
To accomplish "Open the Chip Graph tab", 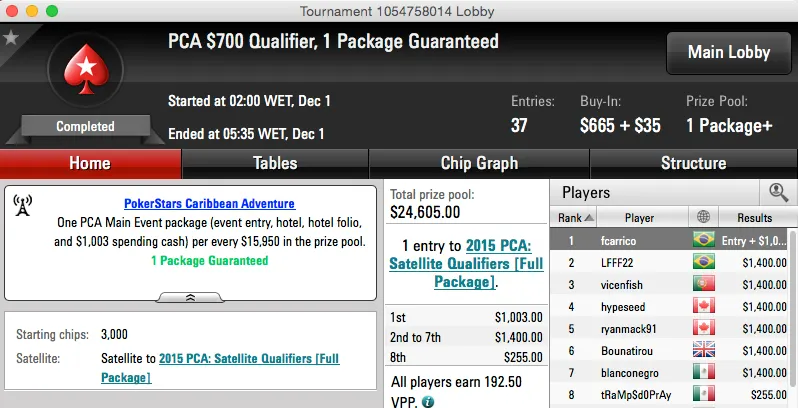I will pyautogui.click(x=479, y=163).
